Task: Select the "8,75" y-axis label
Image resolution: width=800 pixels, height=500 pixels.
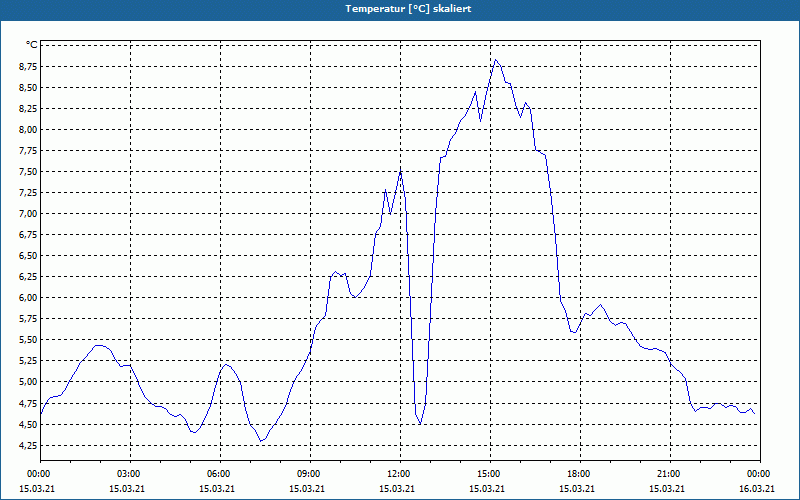Action: [x=29, y=66]
